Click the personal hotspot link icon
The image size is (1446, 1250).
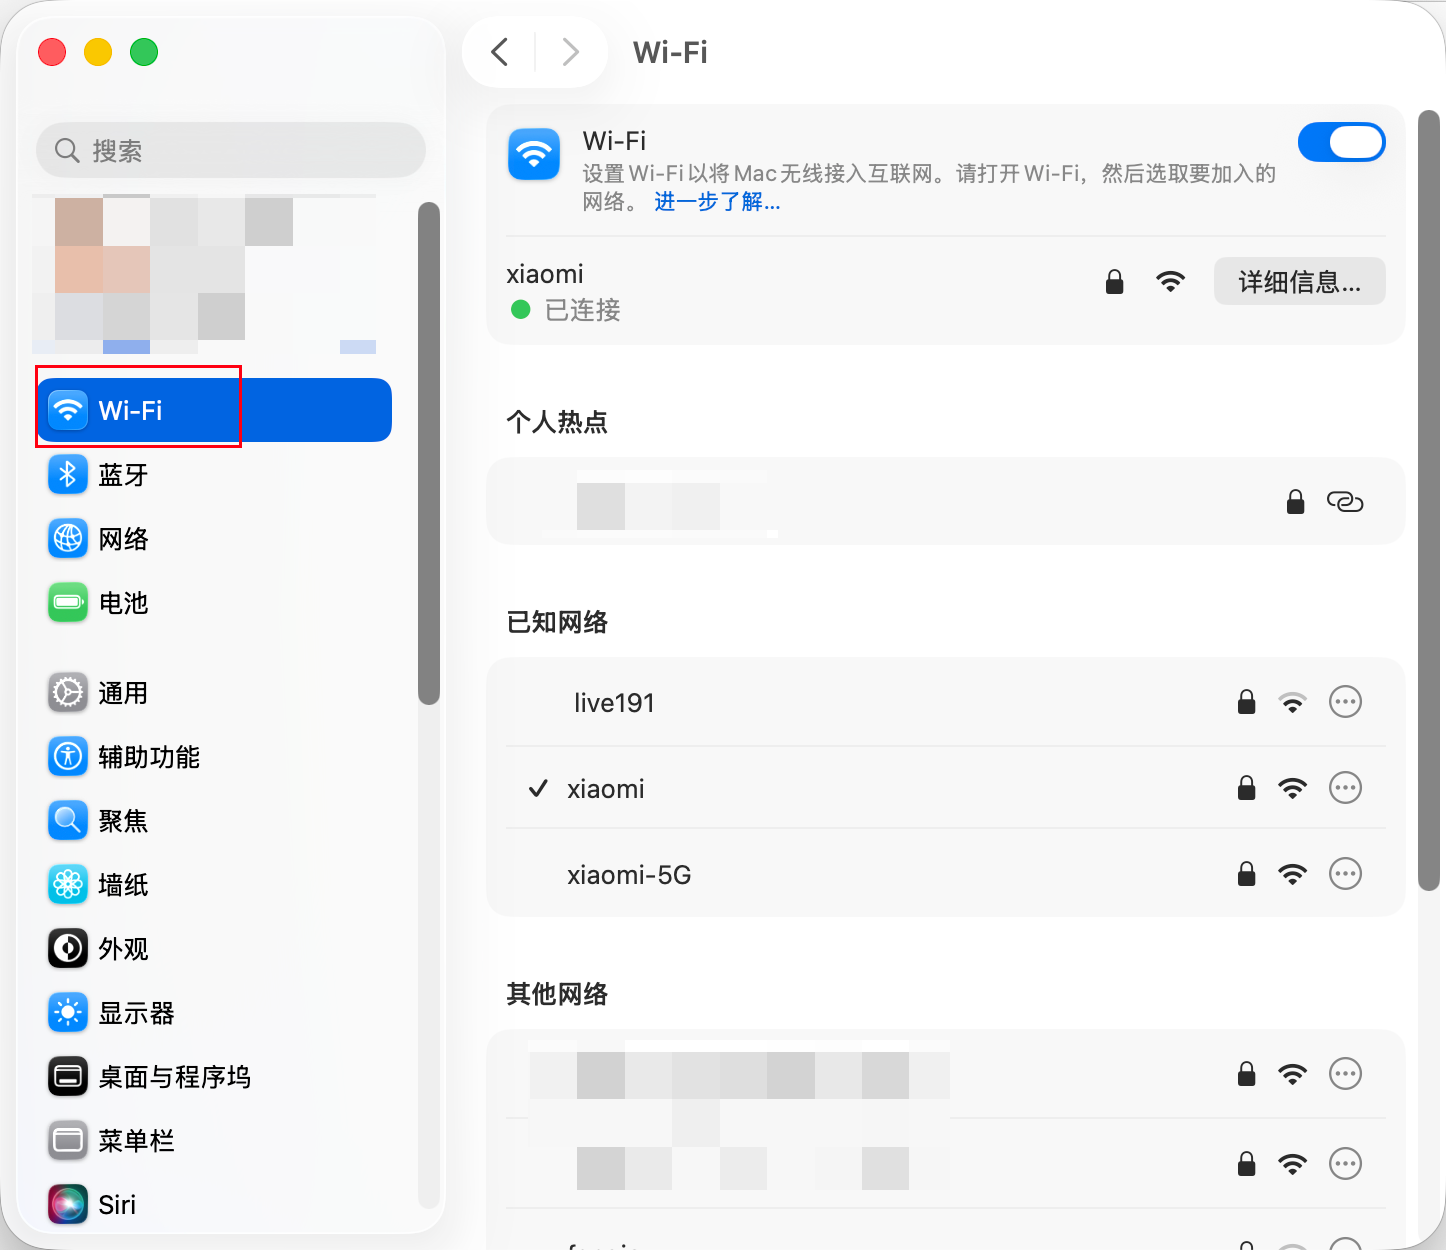pos(1345,501)
